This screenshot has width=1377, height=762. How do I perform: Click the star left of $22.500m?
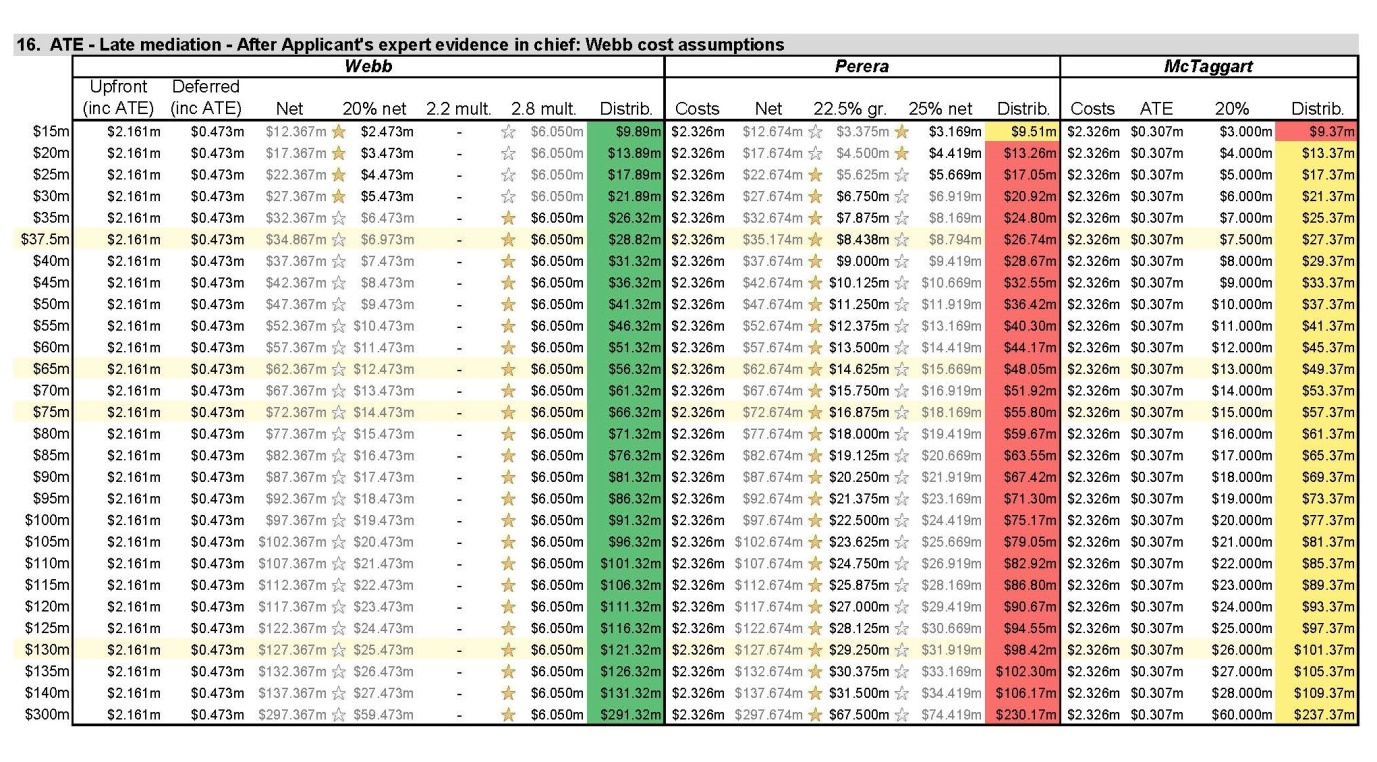click(814, 520)
